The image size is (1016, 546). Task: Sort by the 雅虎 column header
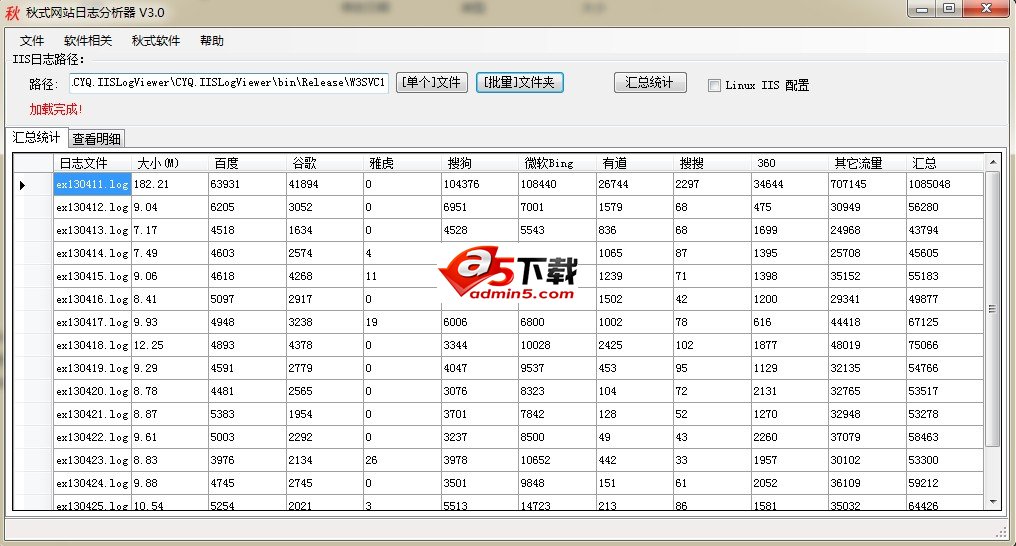pos(402,163)
